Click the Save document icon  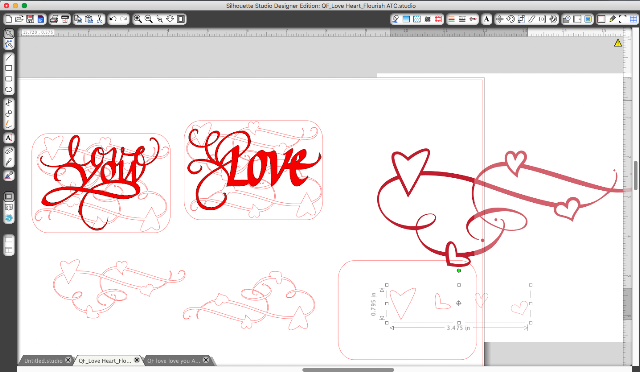30,19
